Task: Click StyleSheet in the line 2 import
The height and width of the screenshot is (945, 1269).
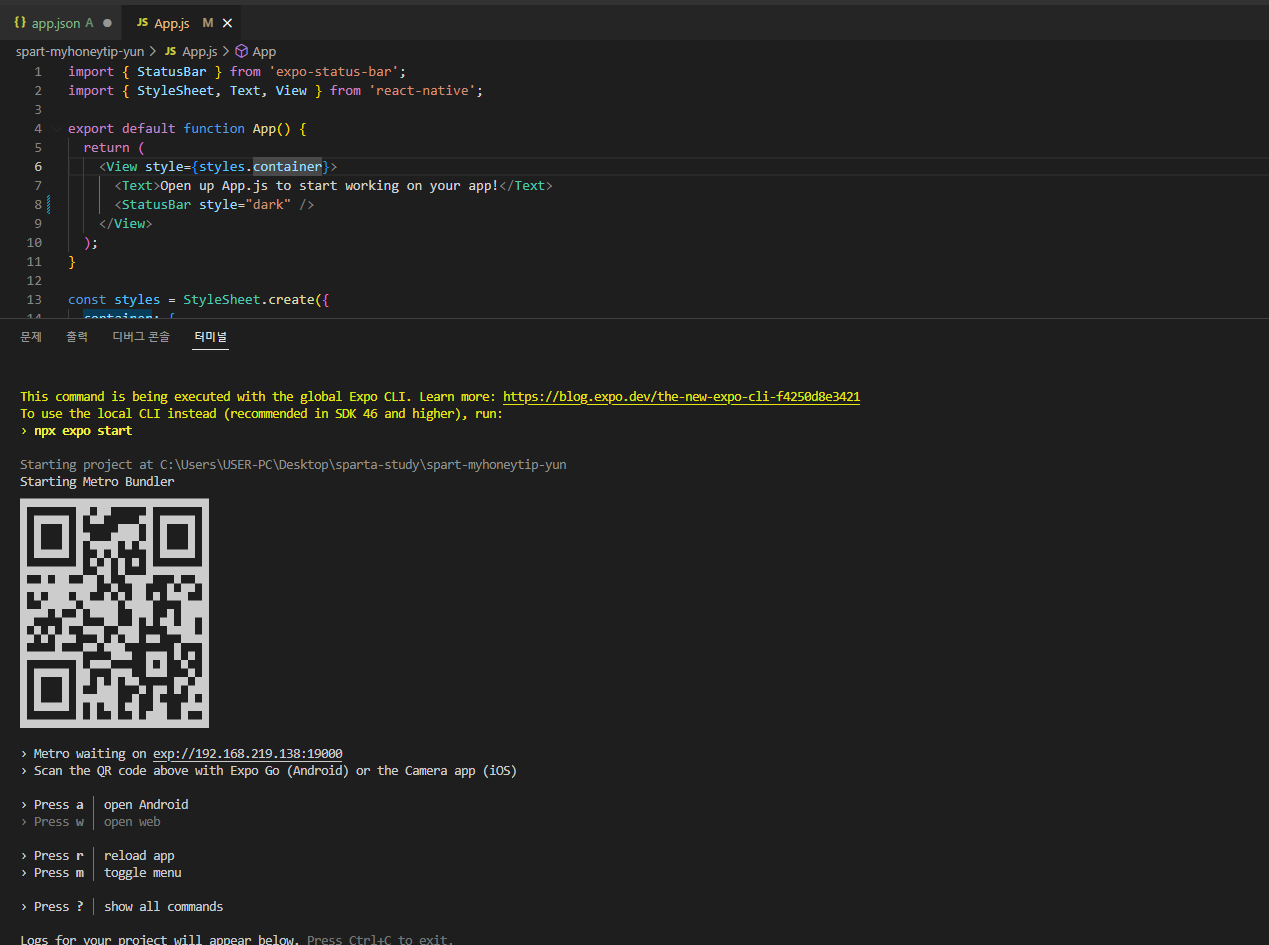Action: pos(175,91)
